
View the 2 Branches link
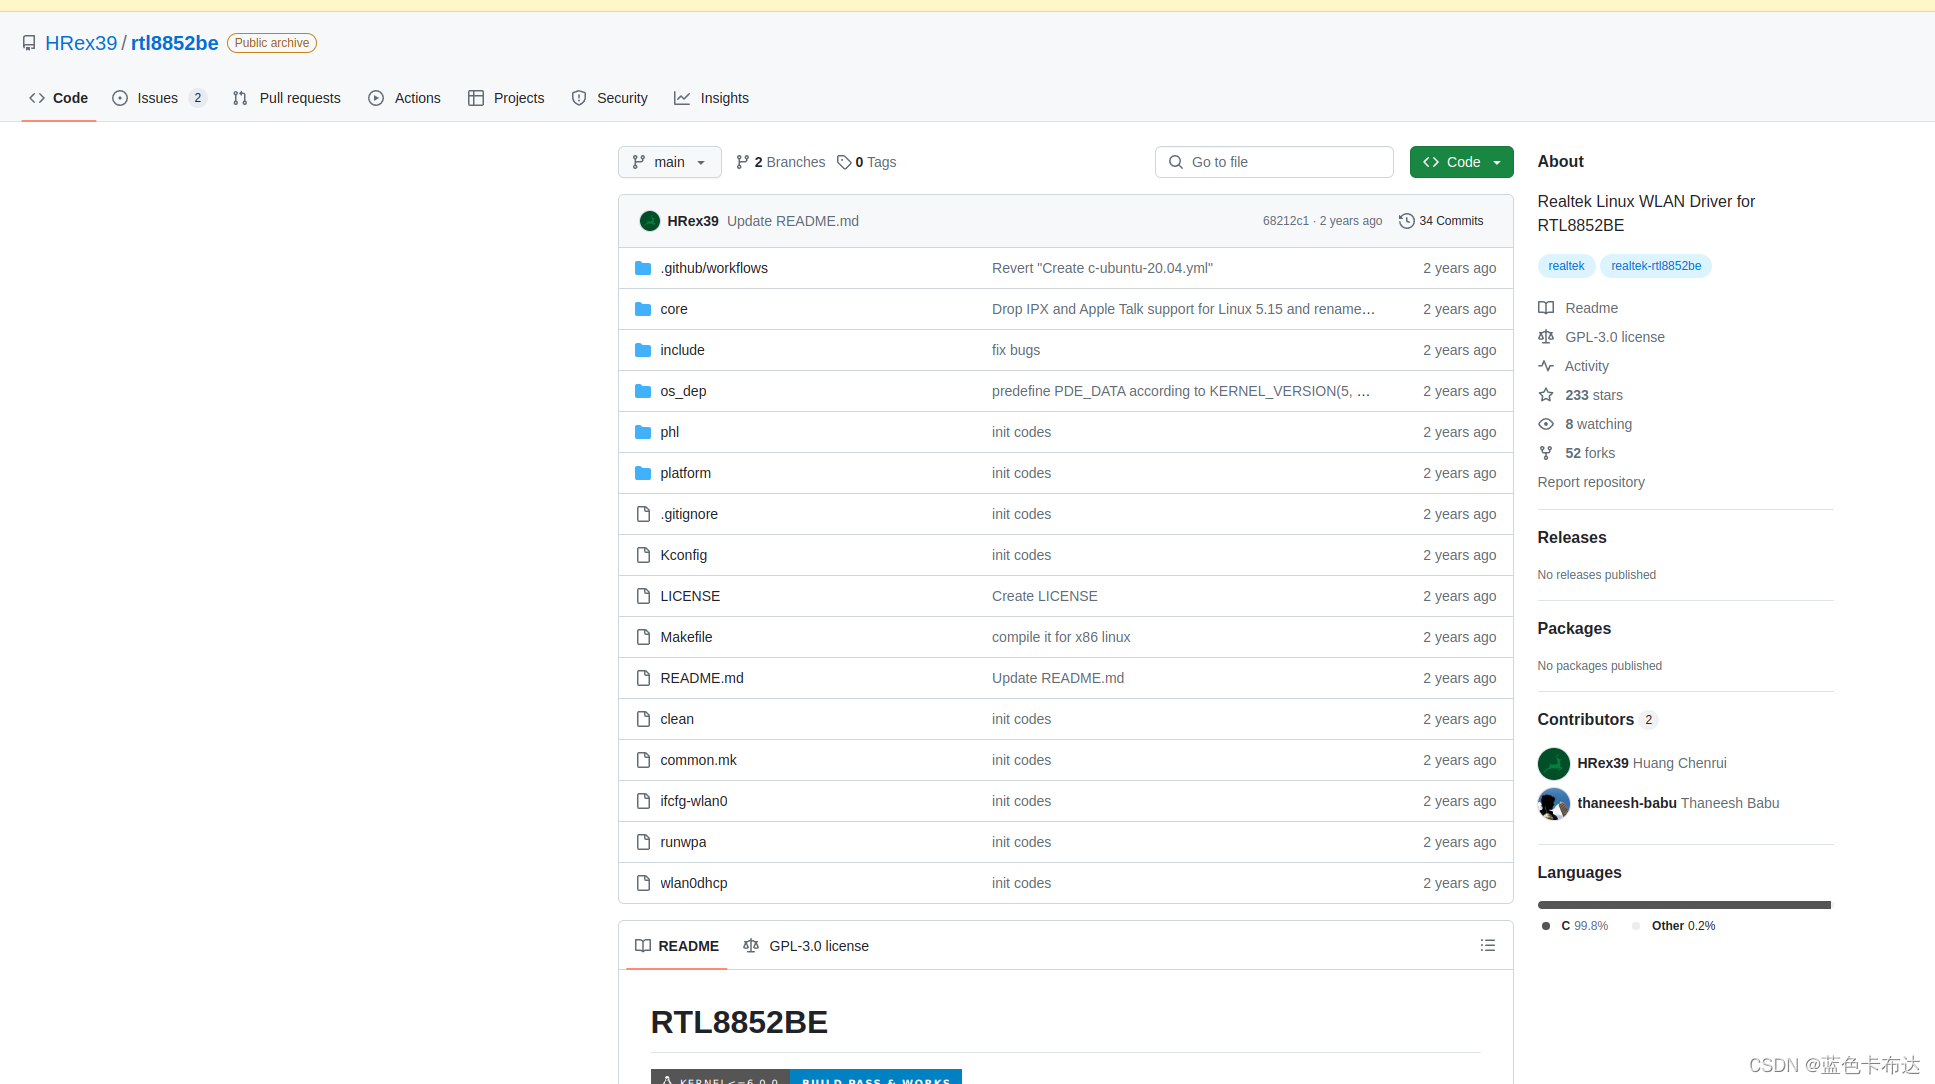click(781, 162)
